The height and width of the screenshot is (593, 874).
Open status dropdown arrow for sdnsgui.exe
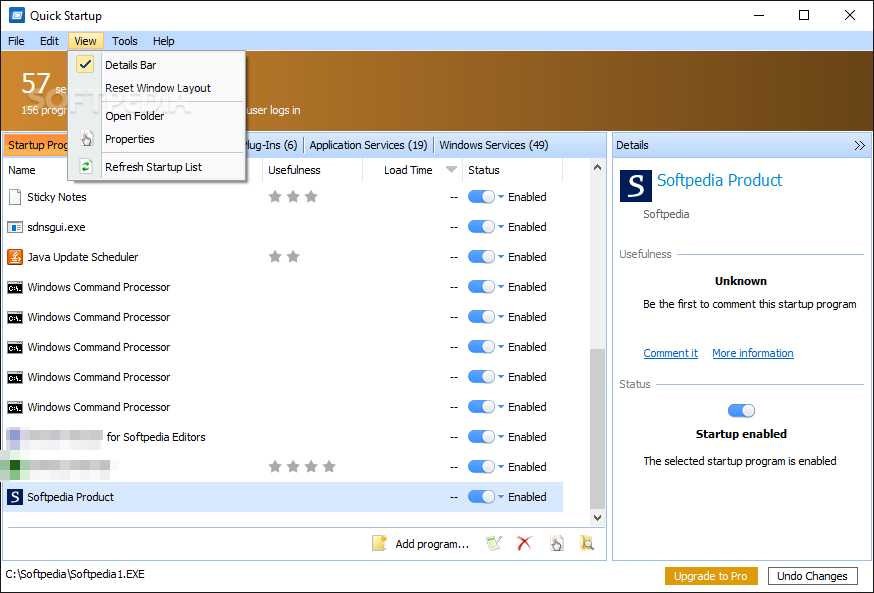tap(501, 227)
